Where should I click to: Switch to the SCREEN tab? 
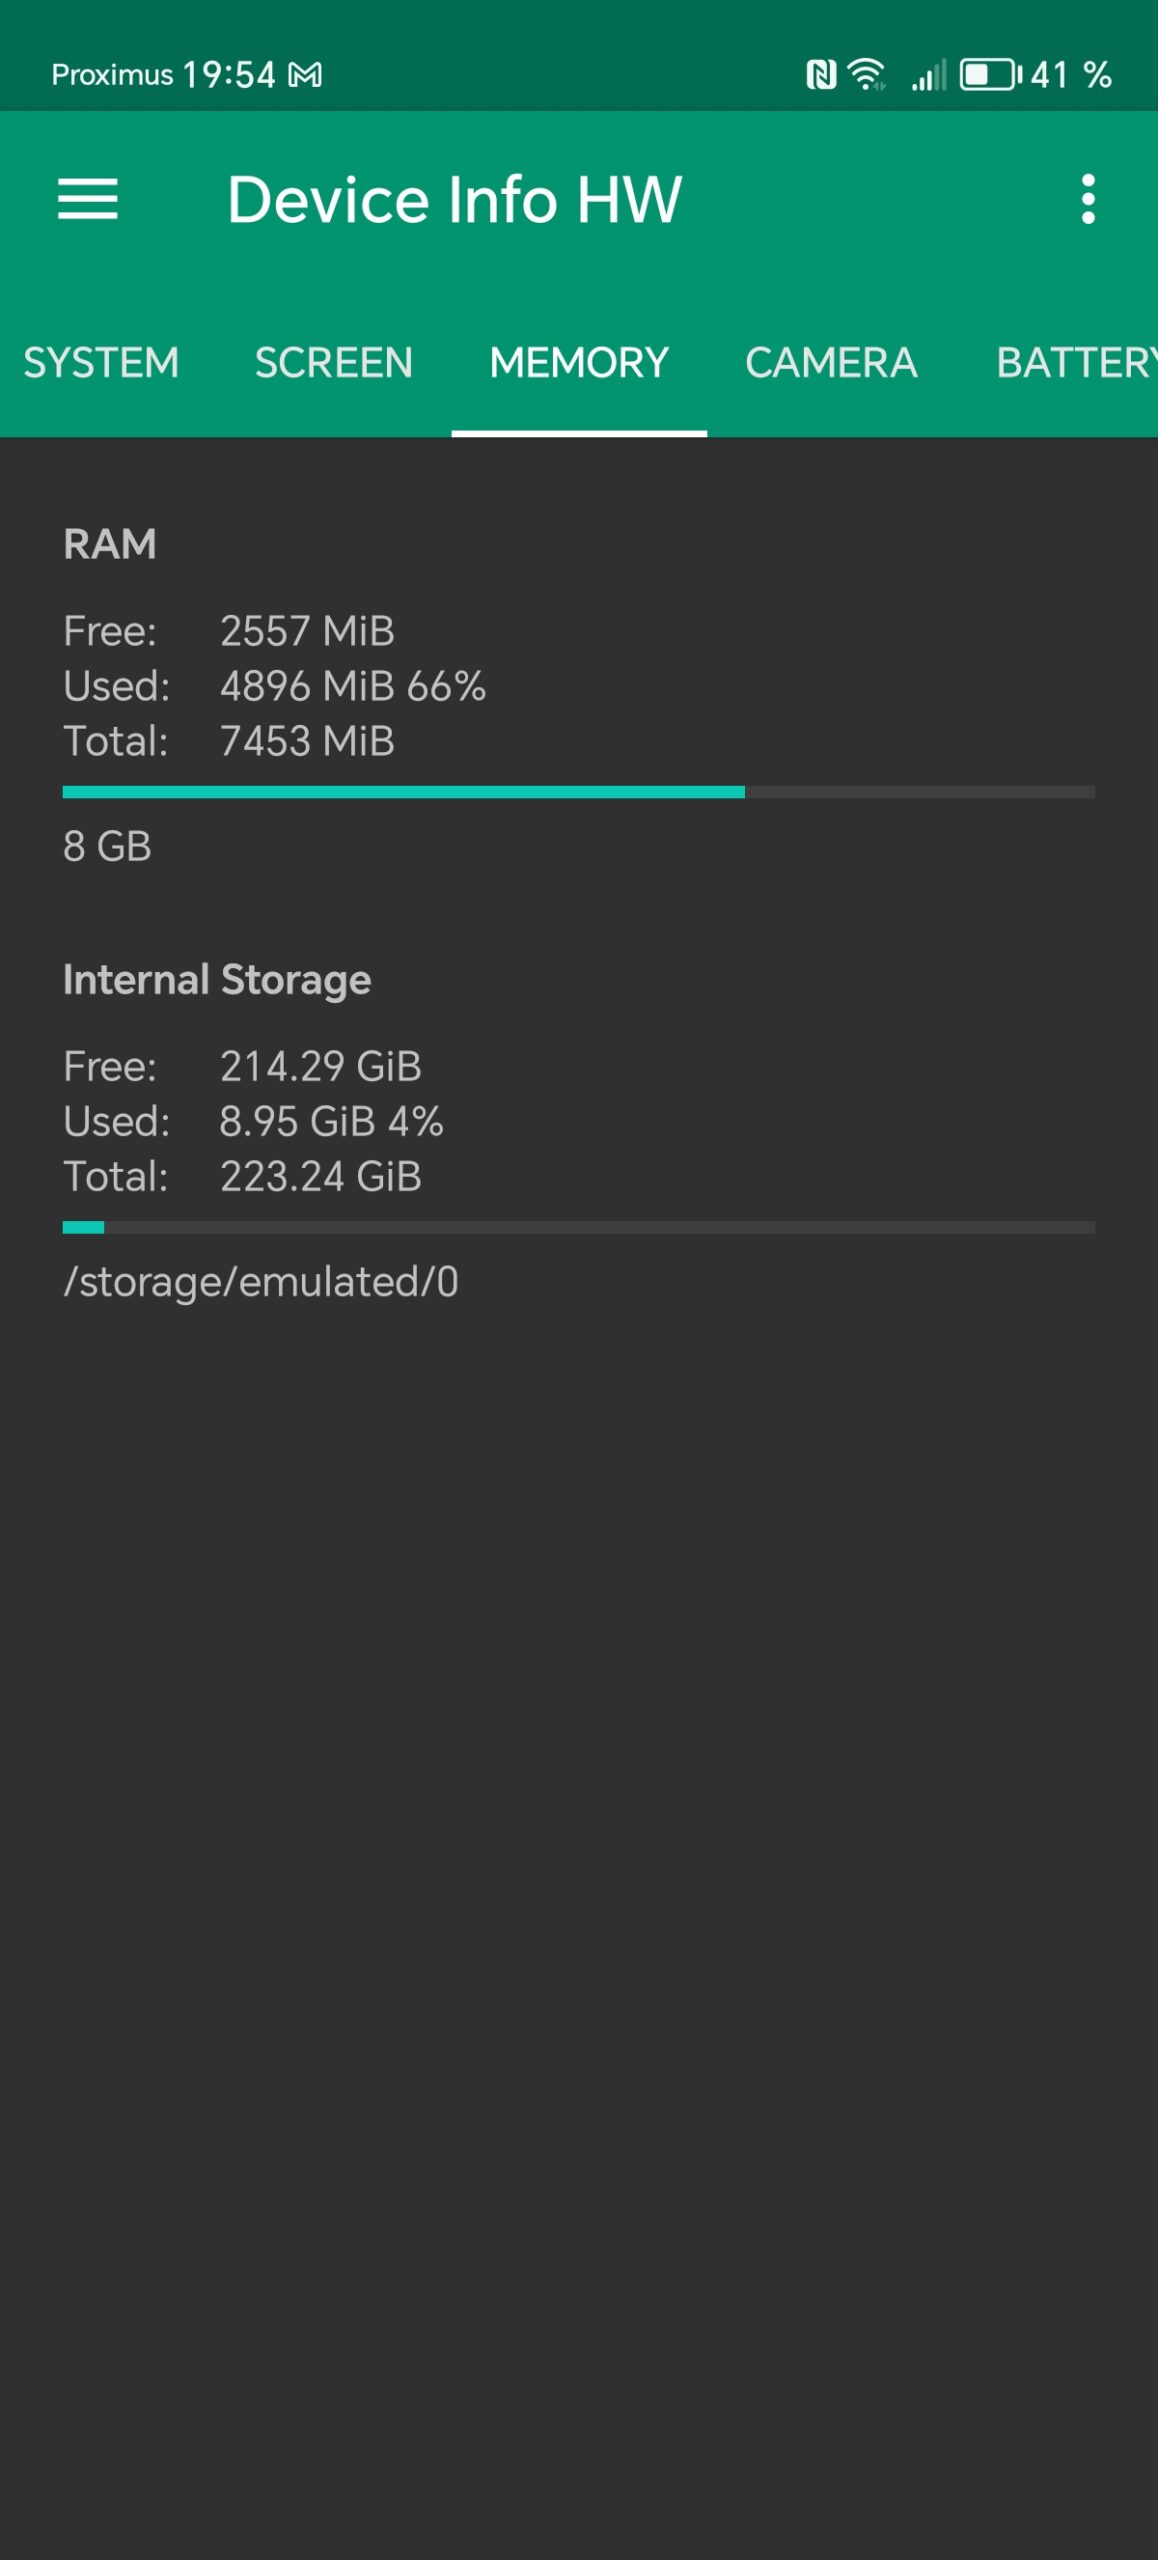click(x=334, y=362)
